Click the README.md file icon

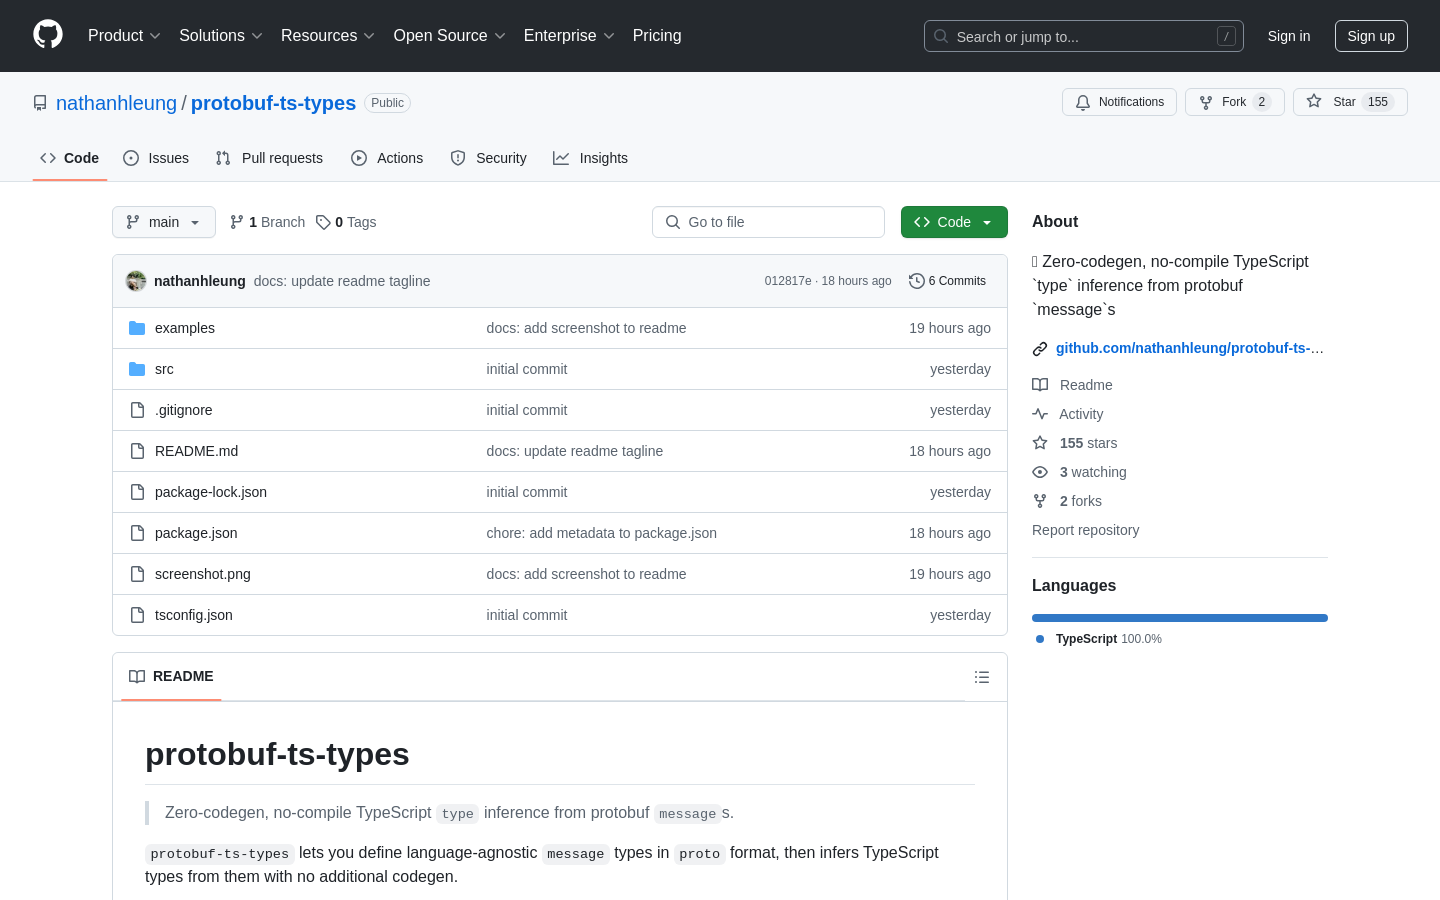137,451
